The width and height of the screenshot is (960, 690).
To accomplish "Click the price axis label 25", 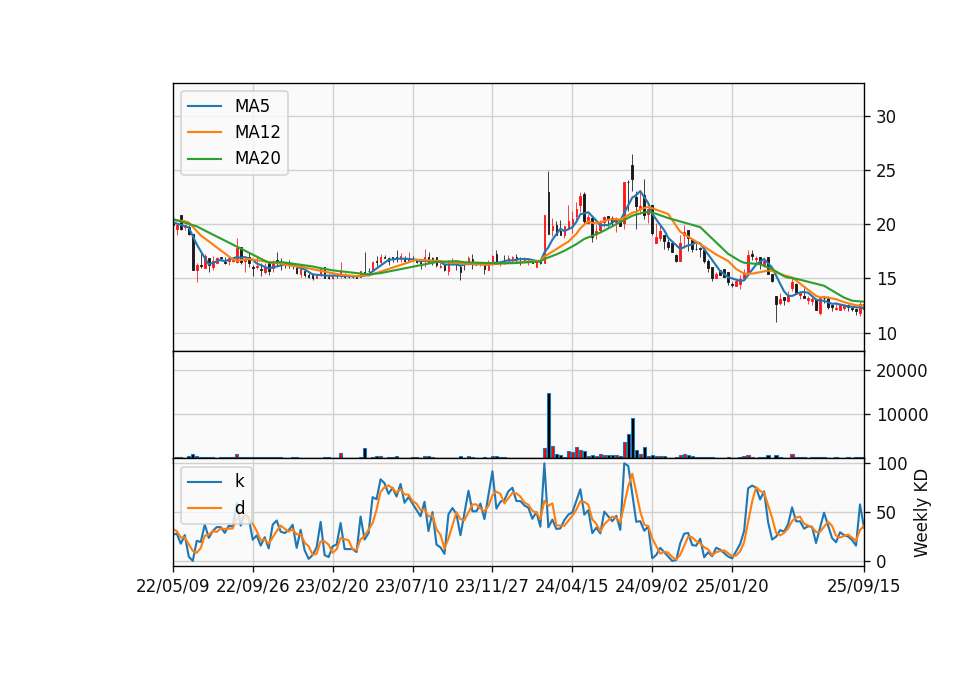I will pos(886,171).
